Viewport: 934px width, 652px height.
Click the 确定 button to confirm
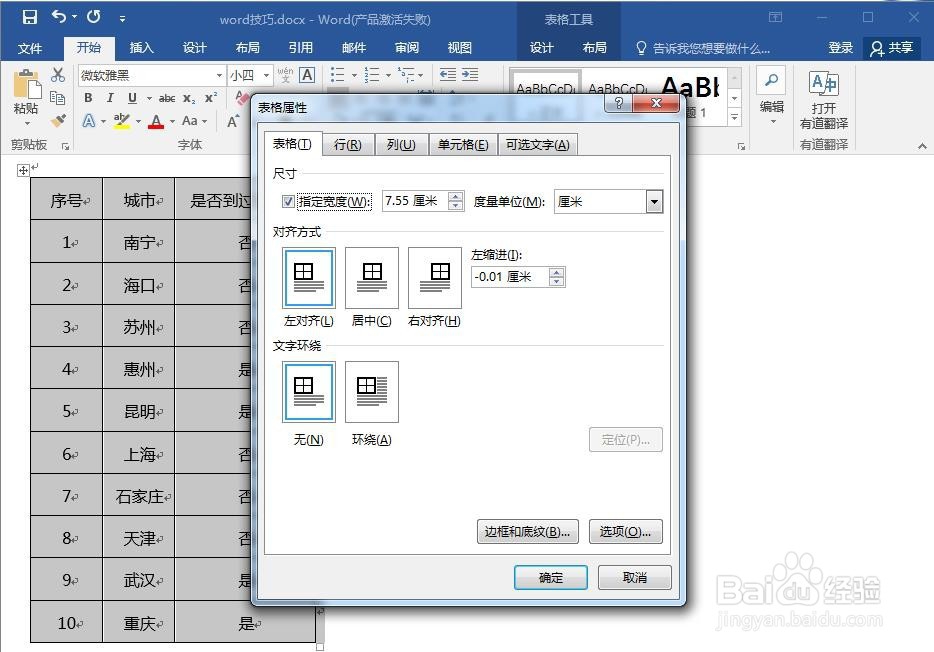(x=550, y=578)
